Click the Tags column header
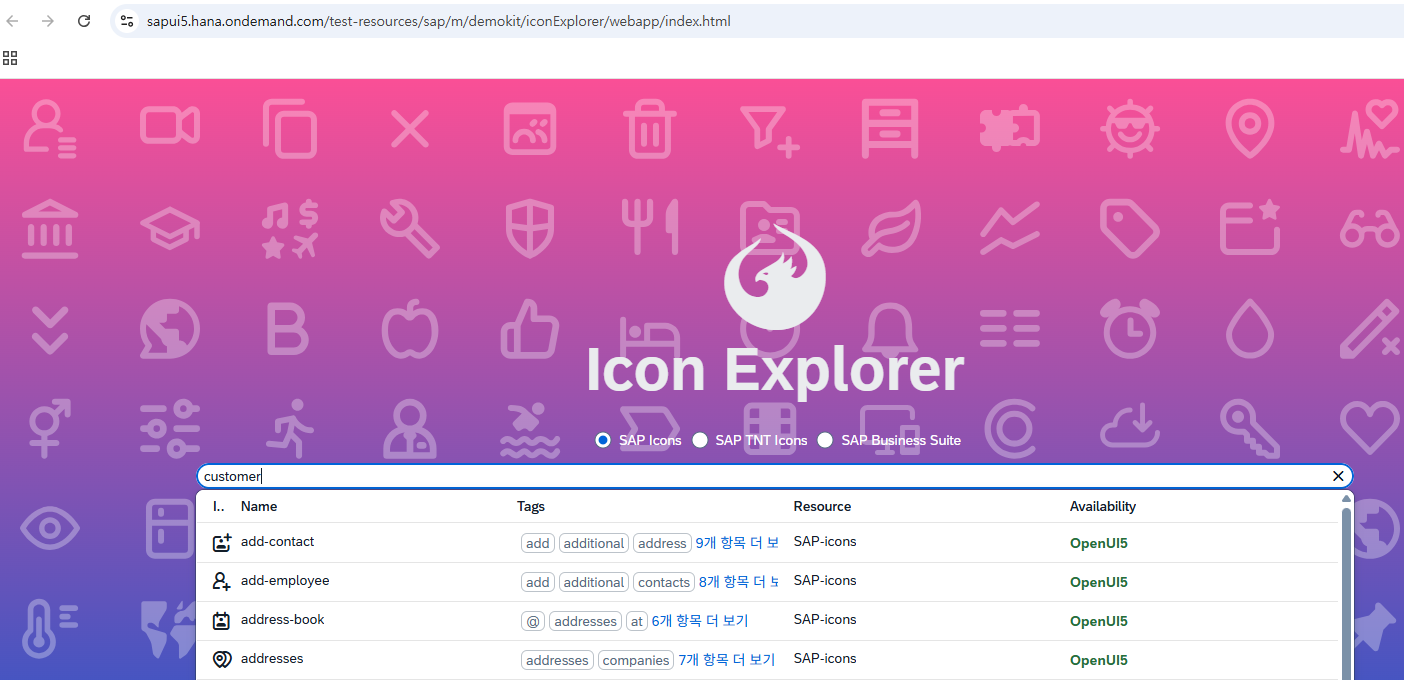 click(x=531, y=506)
